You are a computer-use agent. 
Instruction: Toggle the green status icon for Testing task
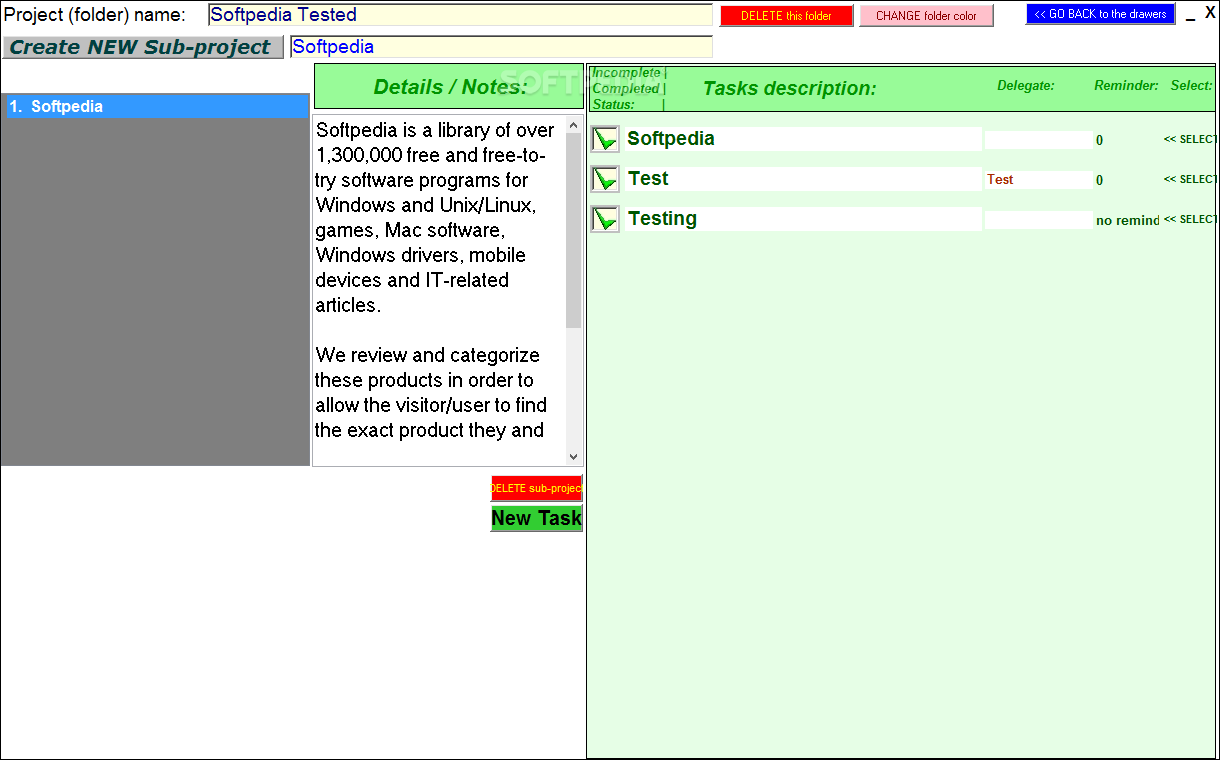point(605,219)
